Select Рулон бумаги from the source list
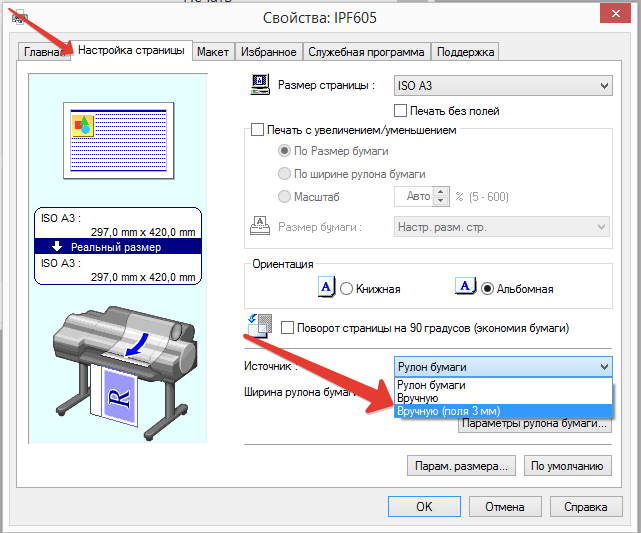Screen dimensions: 641x533 click(x=503, y=385)
